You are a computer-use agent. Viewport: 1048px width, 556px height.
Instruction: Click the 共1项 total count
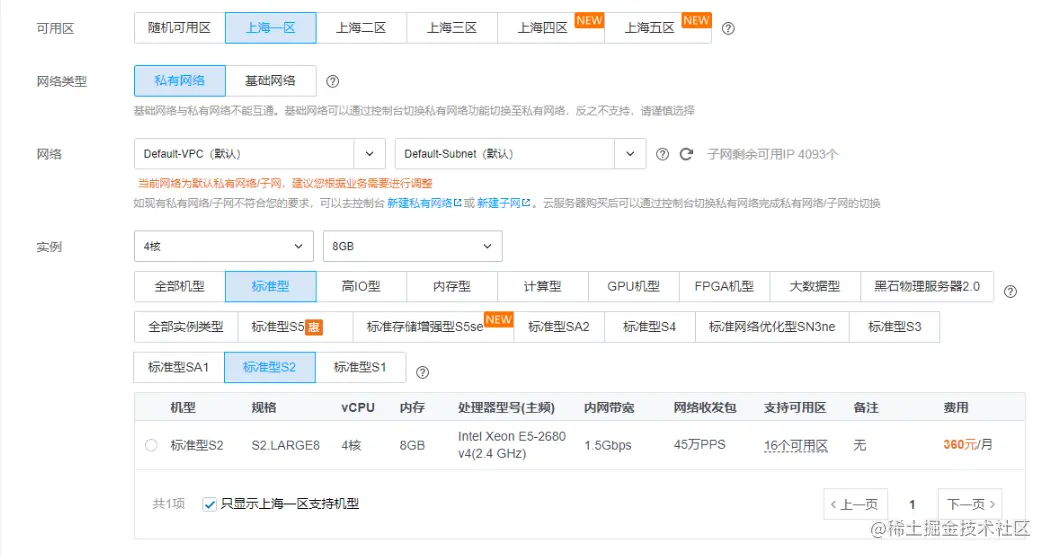point(168,504)
